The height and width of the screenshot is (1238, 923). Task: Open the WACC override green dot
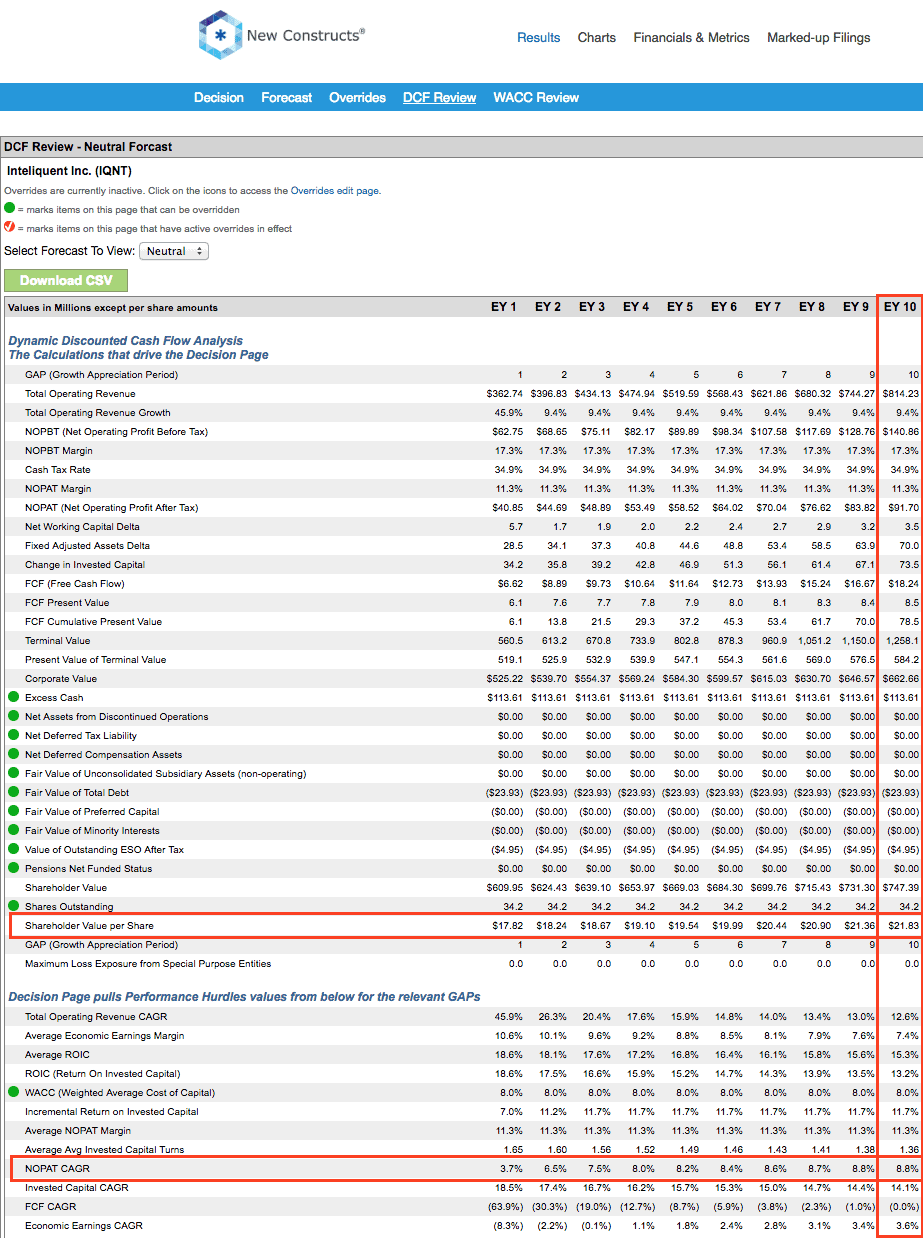click(13, 1092)
